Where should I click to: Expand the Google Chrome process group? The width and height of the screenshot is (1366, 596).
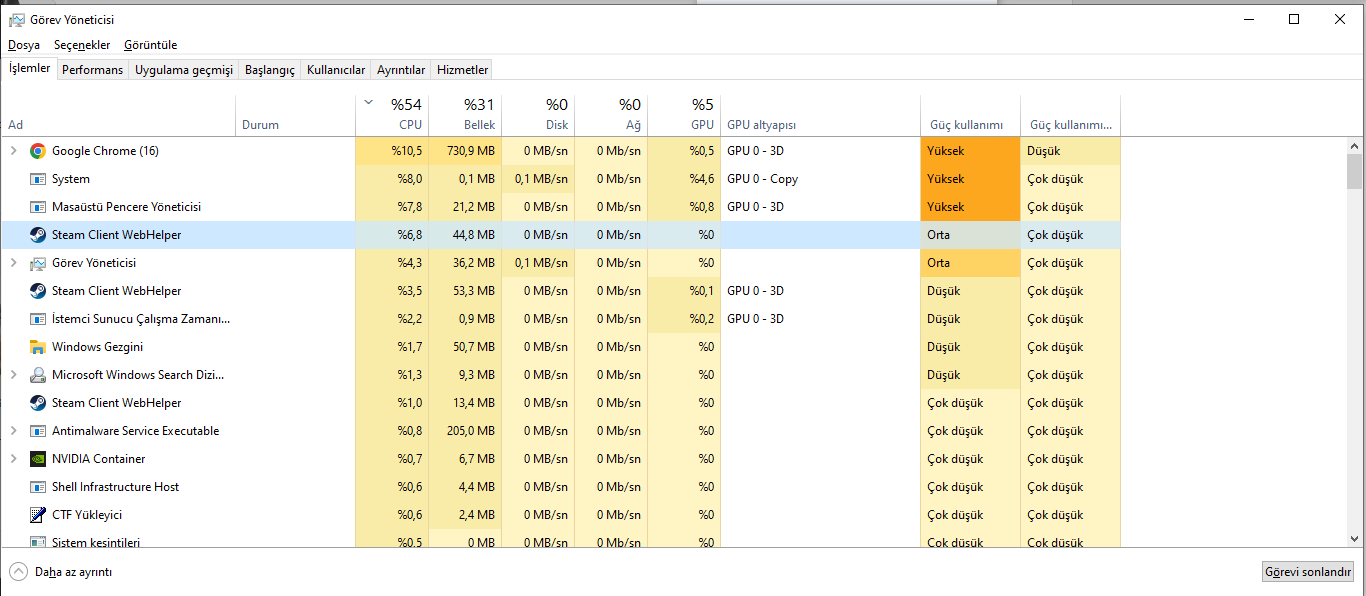point(13,151)
